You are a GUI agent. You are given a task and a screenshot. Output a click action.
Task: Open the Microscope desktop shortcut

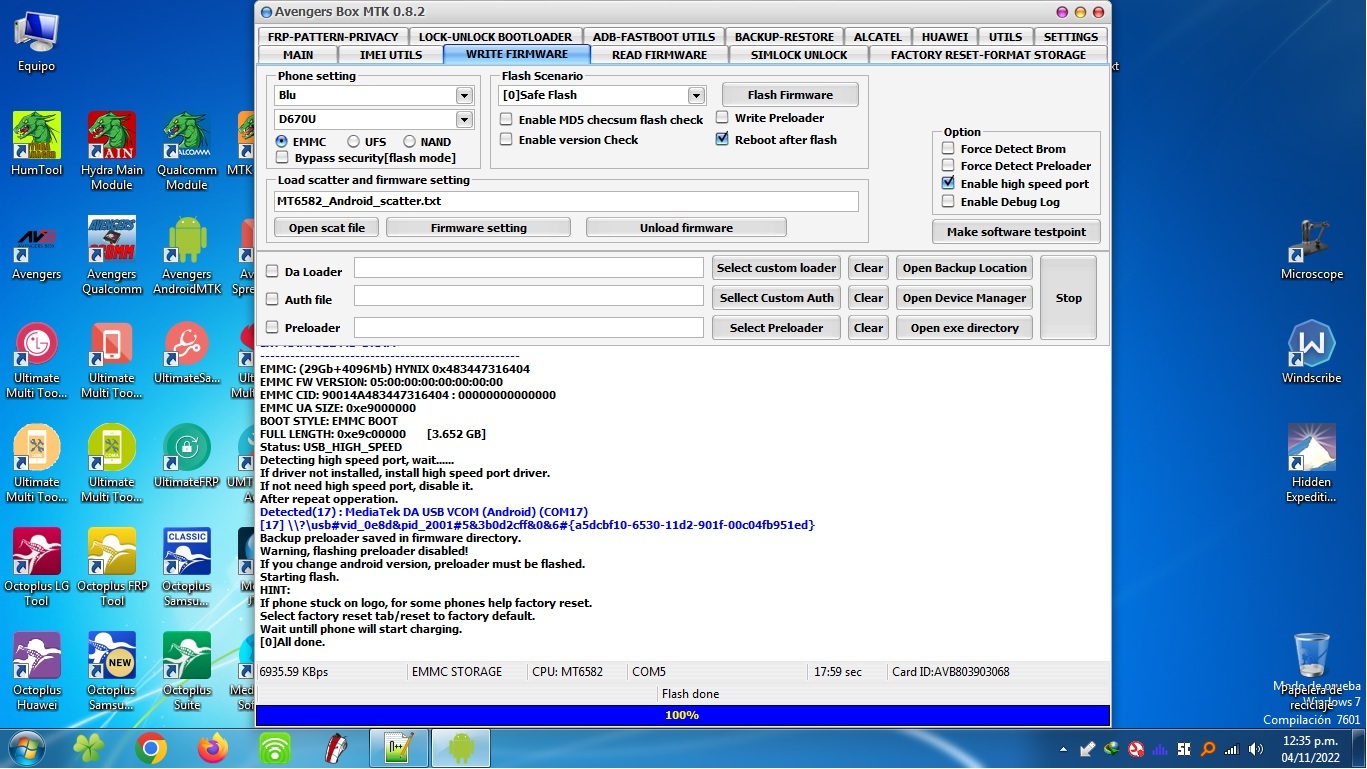pyautogui.click(x=1312, y=249)
